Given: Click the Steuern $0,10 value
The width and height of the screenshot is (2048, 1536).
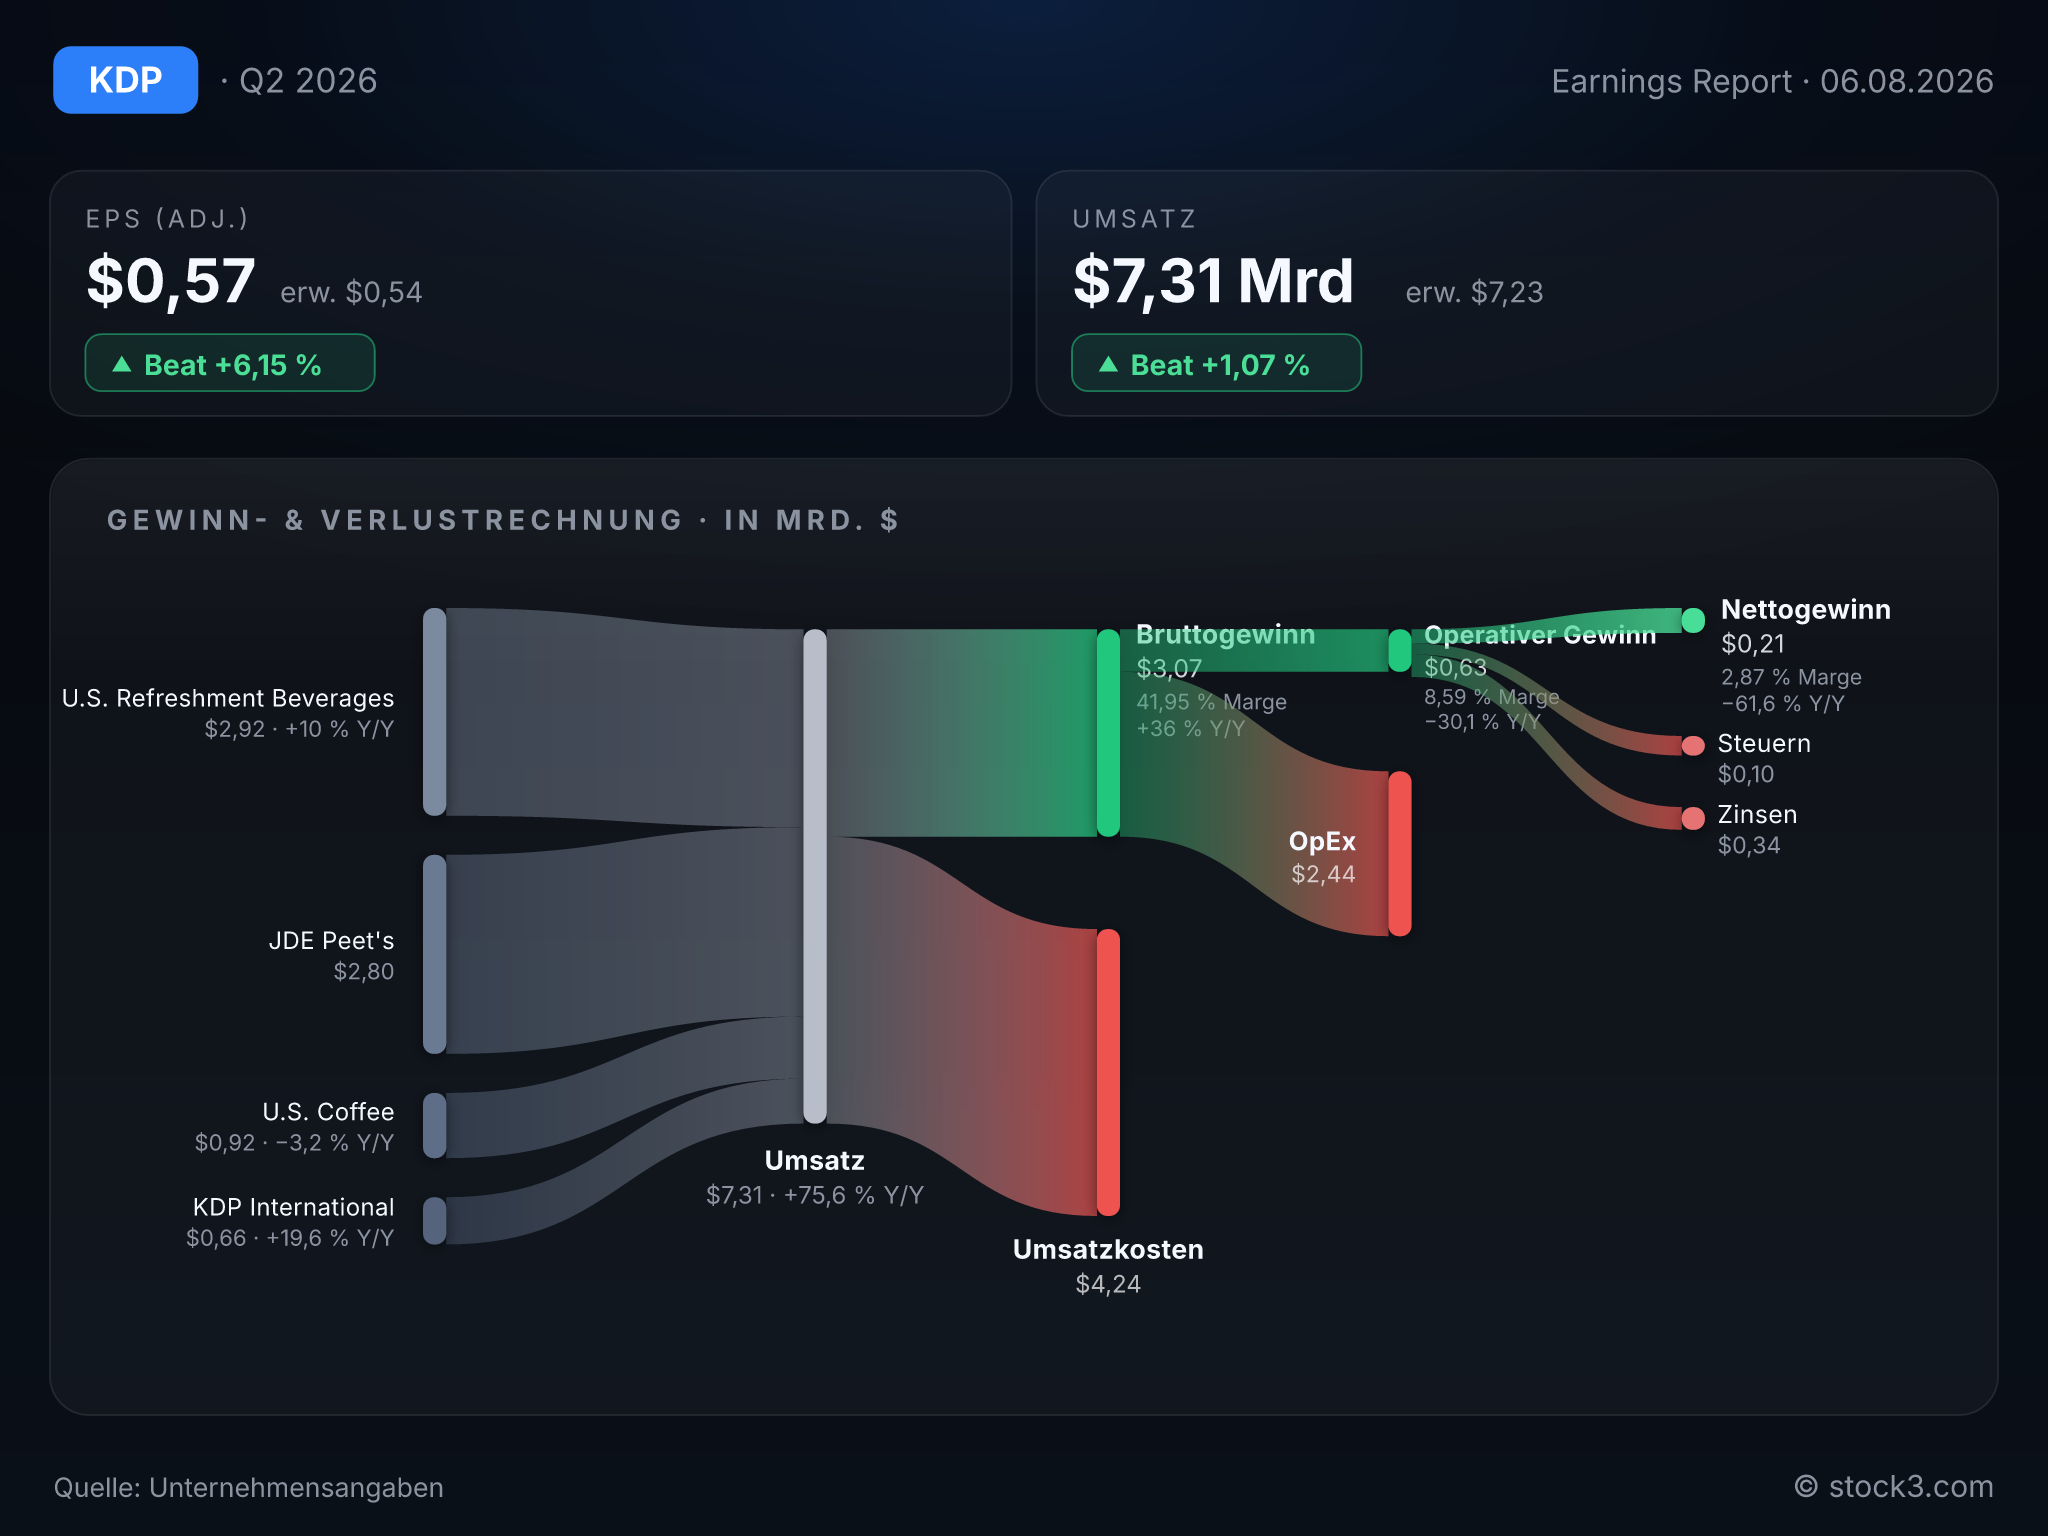Looking at the screenshot, I should (1746, 774).
